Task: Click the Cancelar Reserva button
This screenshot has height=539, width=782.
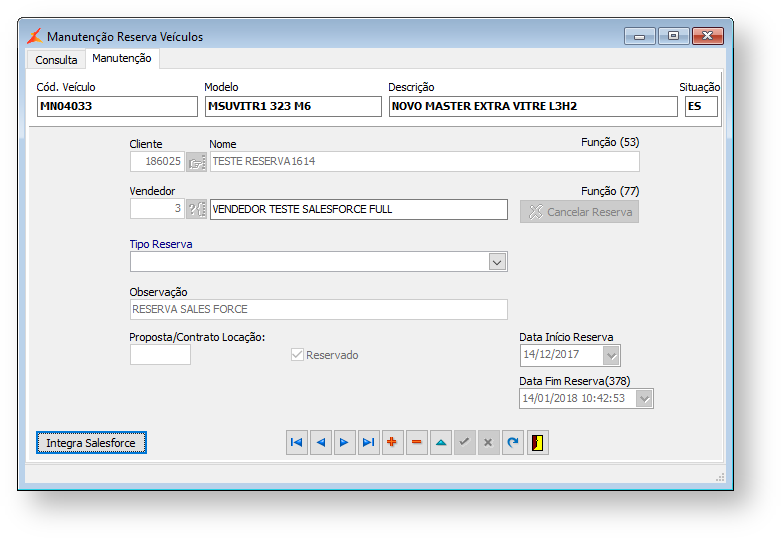Action: click(x=579, y=212)
